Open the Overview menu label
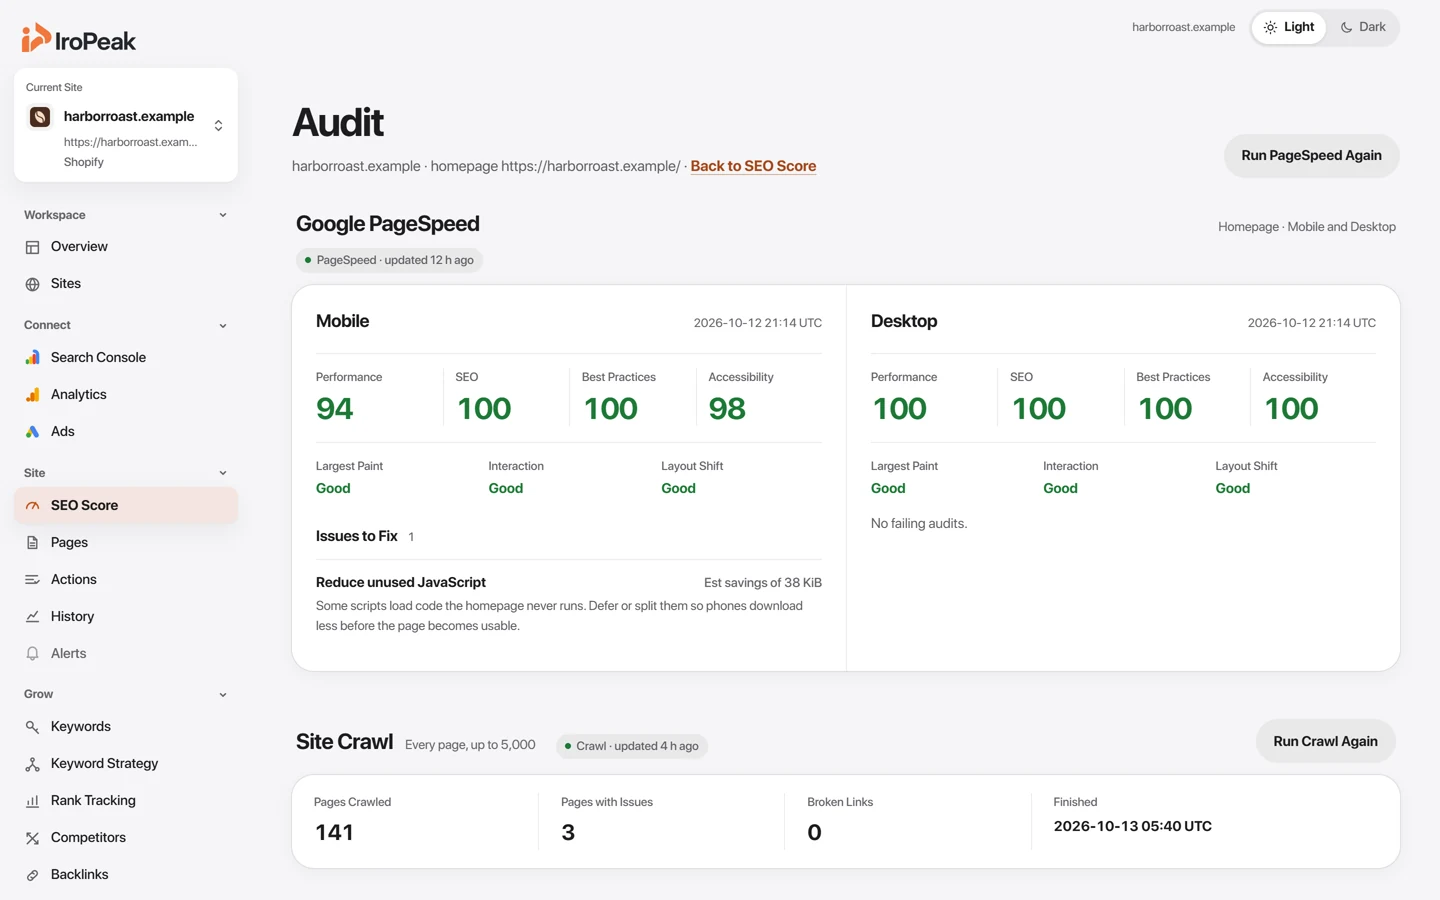Screen dimensions: 1440x900 79,247
